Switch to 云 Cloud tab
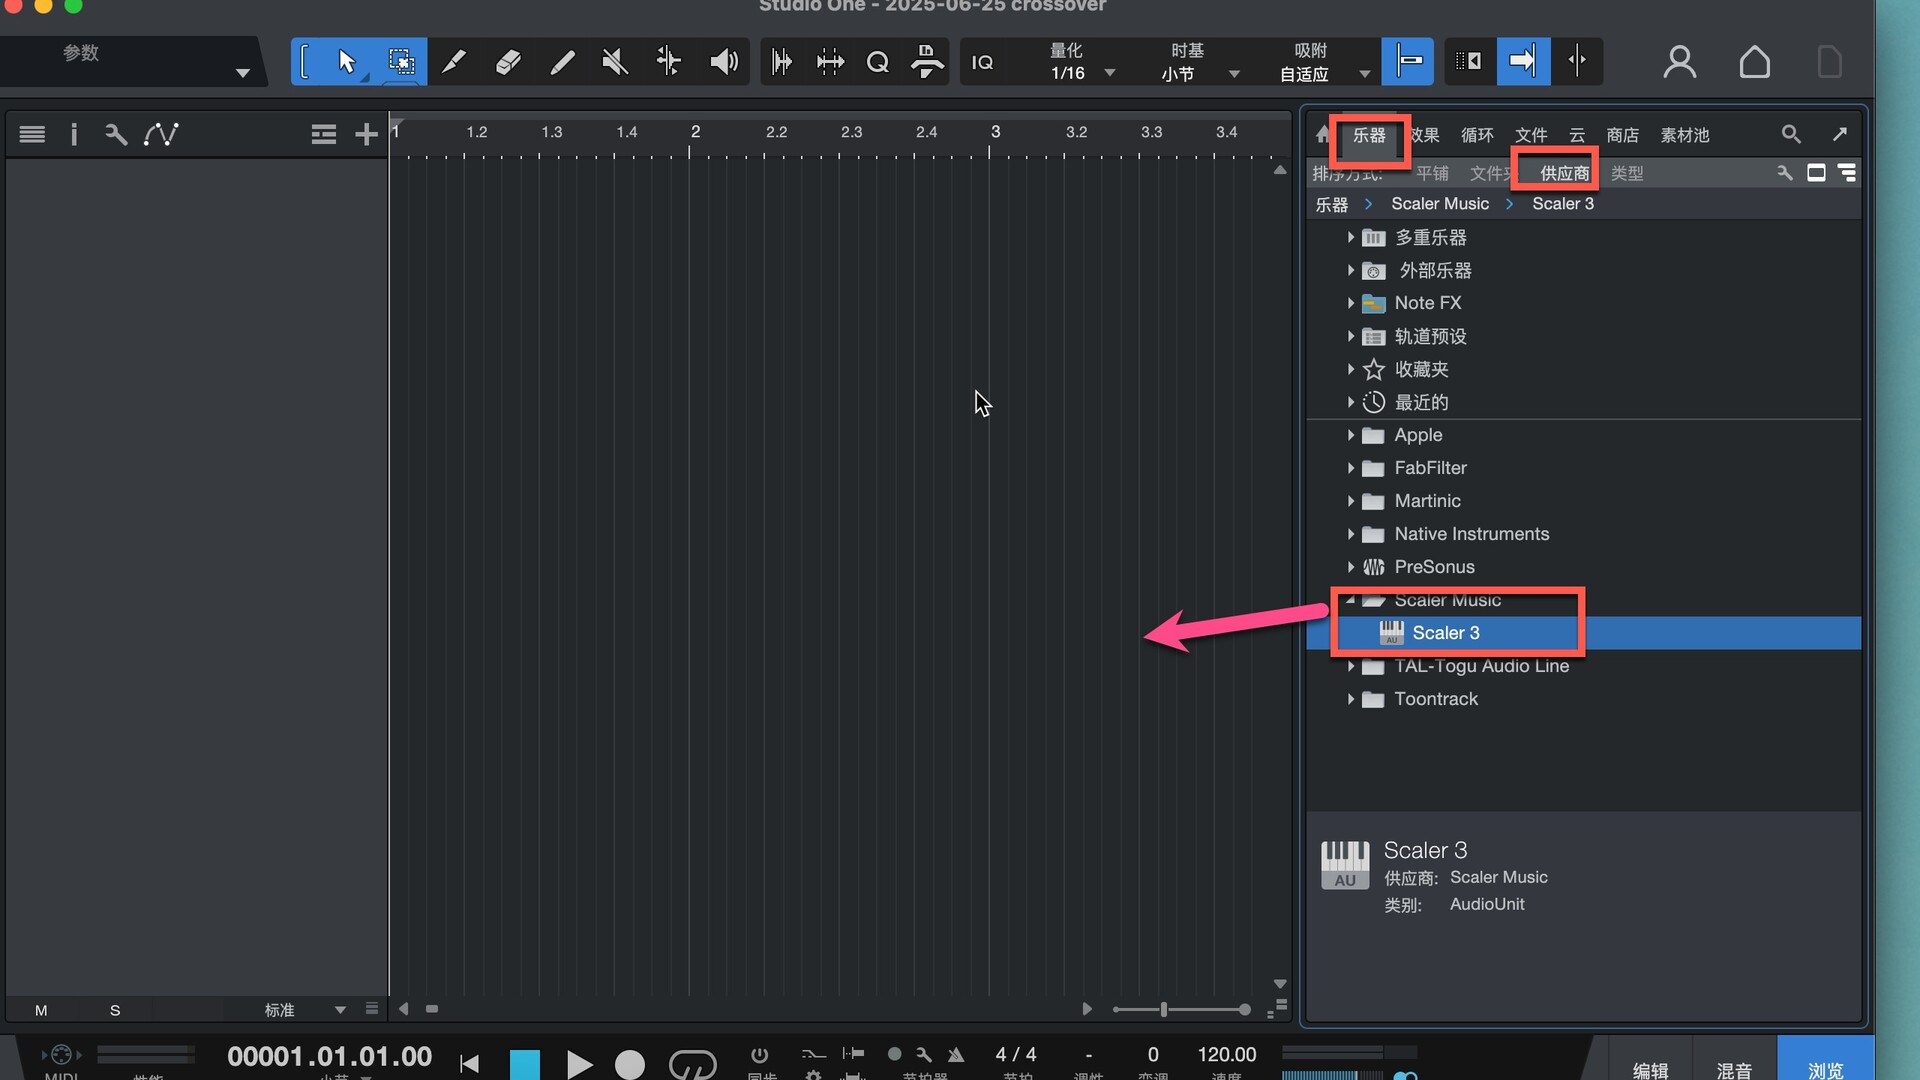This screenshot has width=1920, height=1080. tap(1577, 135)
